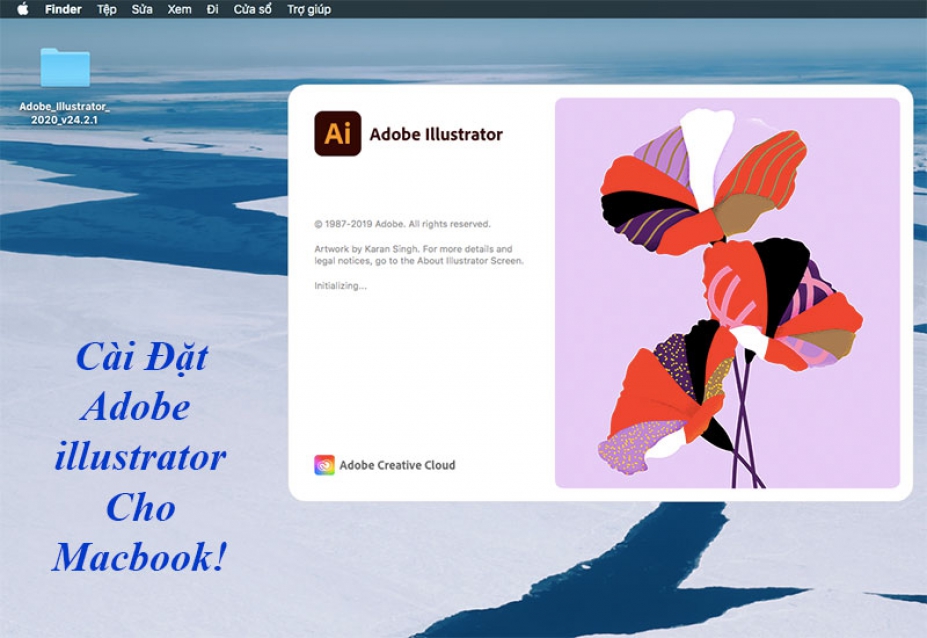This screenshot has width=927, height=638.
Task: Click the Adobe Illustrator title text
Action: coord(436,134)
